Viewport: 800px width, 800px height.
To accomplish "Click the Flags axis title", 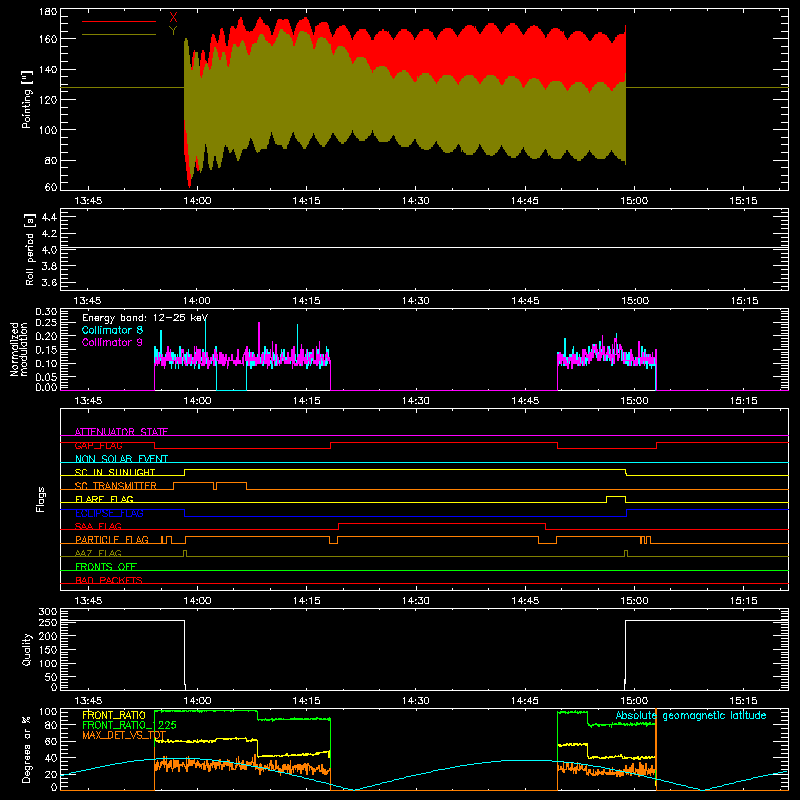I will [x=41, y=499].
